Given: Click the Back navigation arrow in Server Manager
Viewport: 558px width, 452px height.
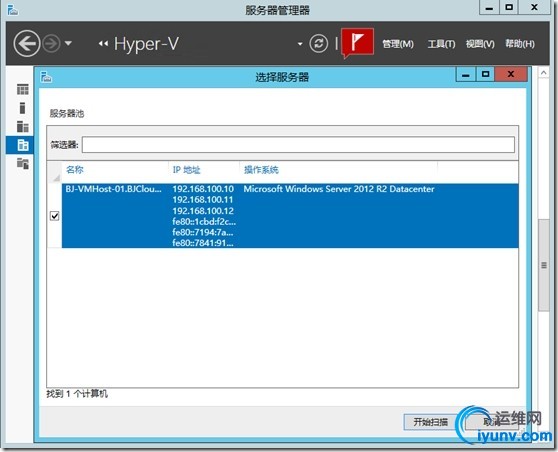Looking at the screenshot, I should (x=27, y=43).
